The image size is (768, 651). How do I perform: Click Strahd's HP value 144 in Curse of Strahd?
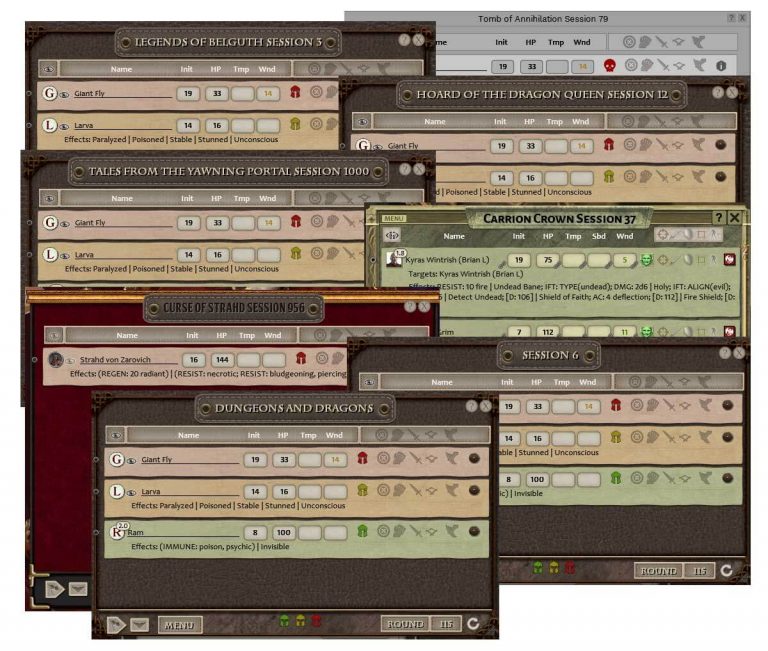tap(222, 360)
